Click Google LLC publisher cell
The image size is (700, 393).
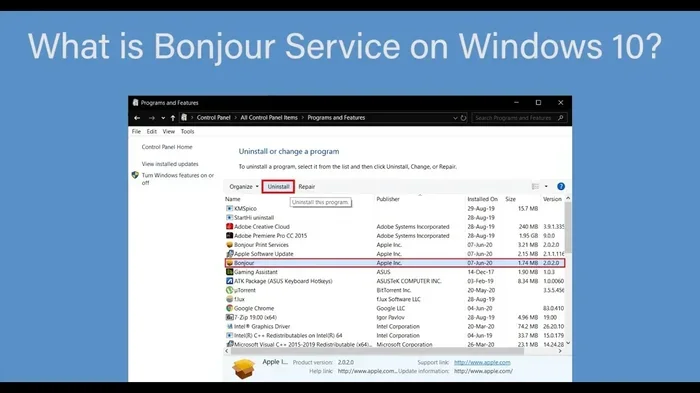click(x=391, y=308)
